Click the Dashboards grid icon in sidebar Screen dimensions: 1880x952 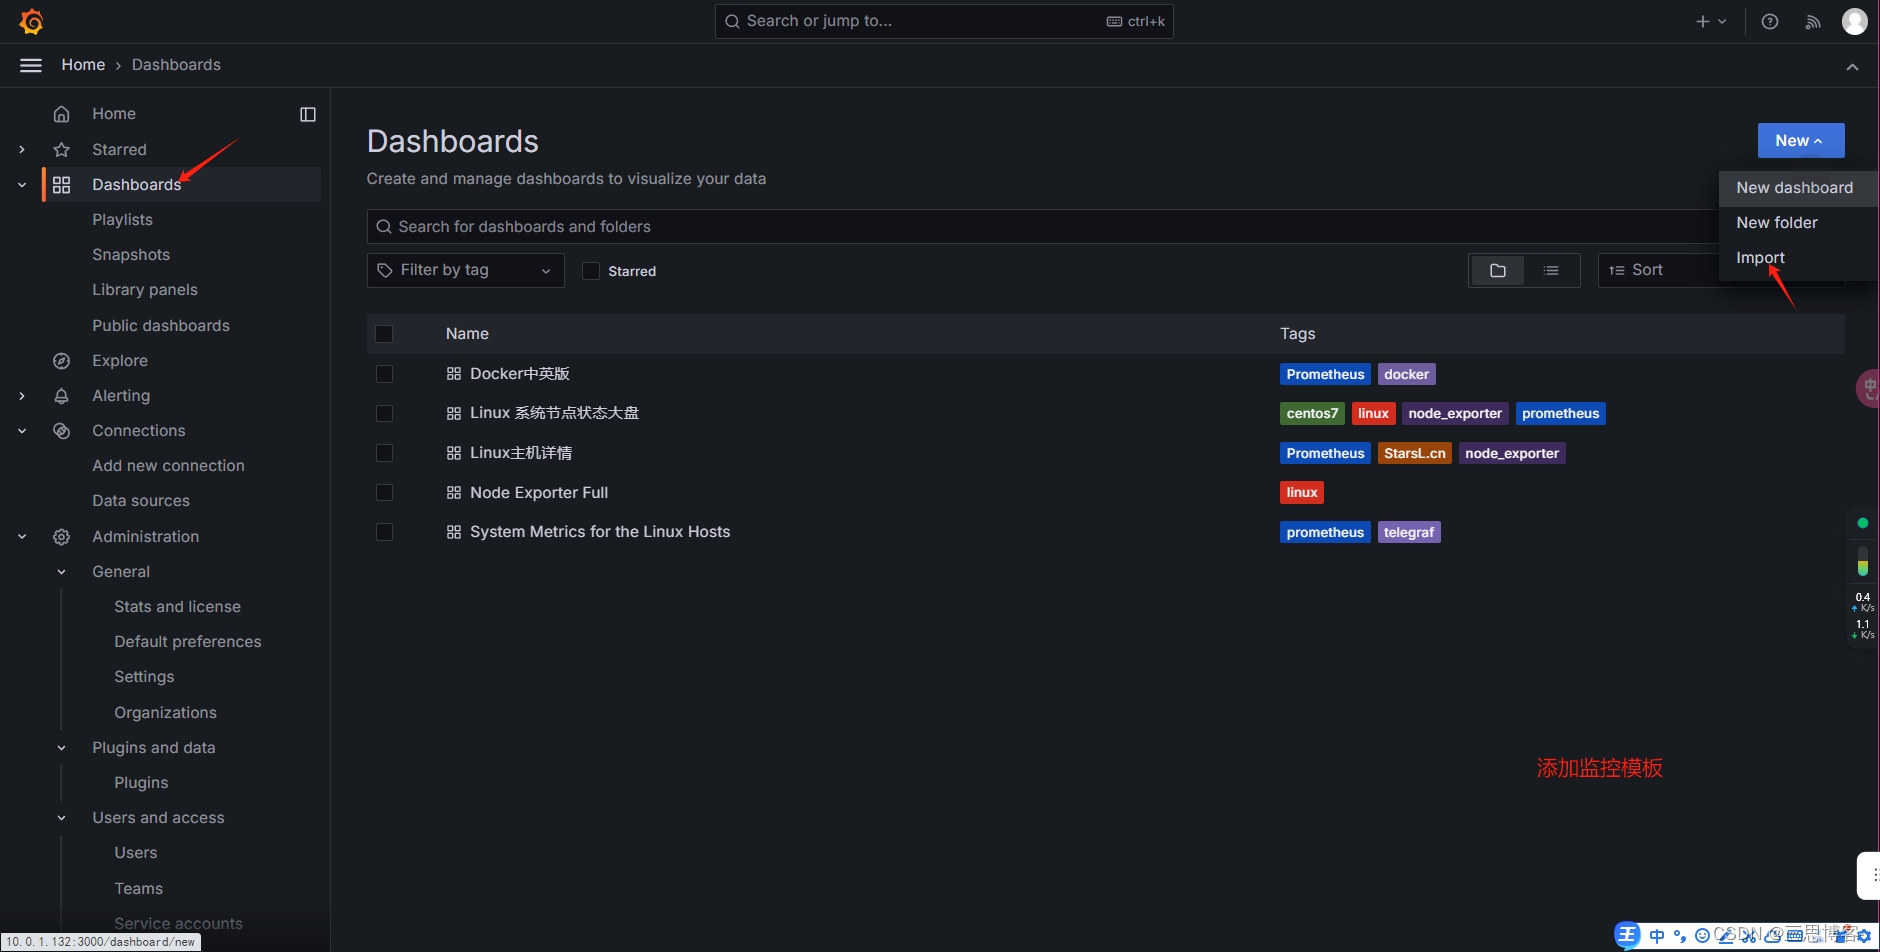[x=62, y=185]
